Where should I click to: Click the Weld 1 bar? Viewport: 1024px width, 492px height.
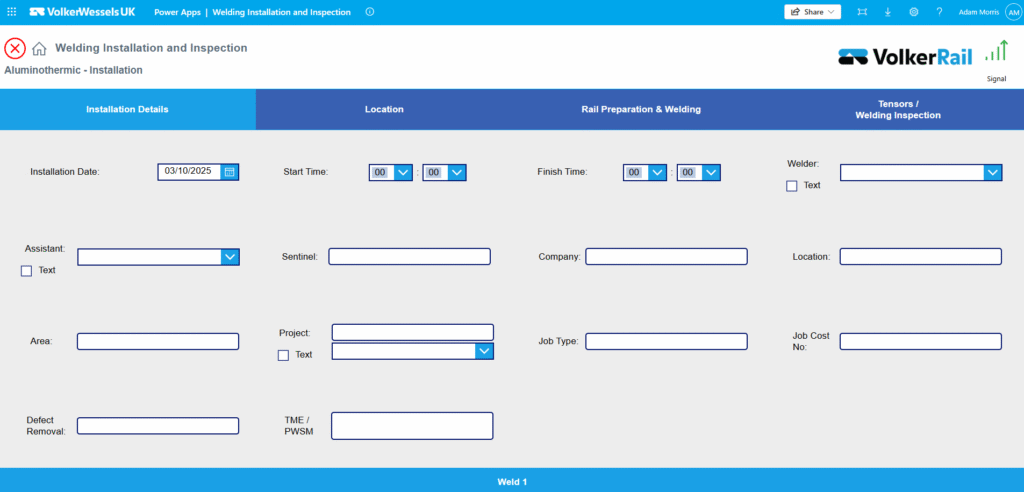(x=512, y=481)
